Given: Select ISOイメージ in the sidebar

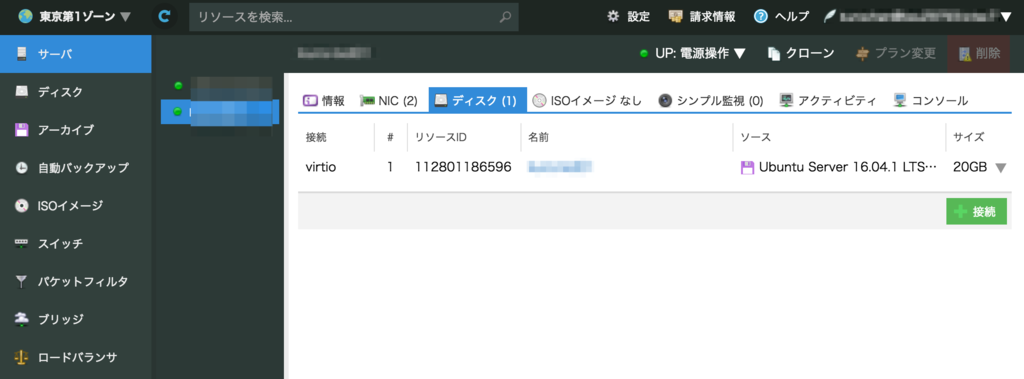Looking at the screenshot, I should pyautogui.click(x=76, y=206).
